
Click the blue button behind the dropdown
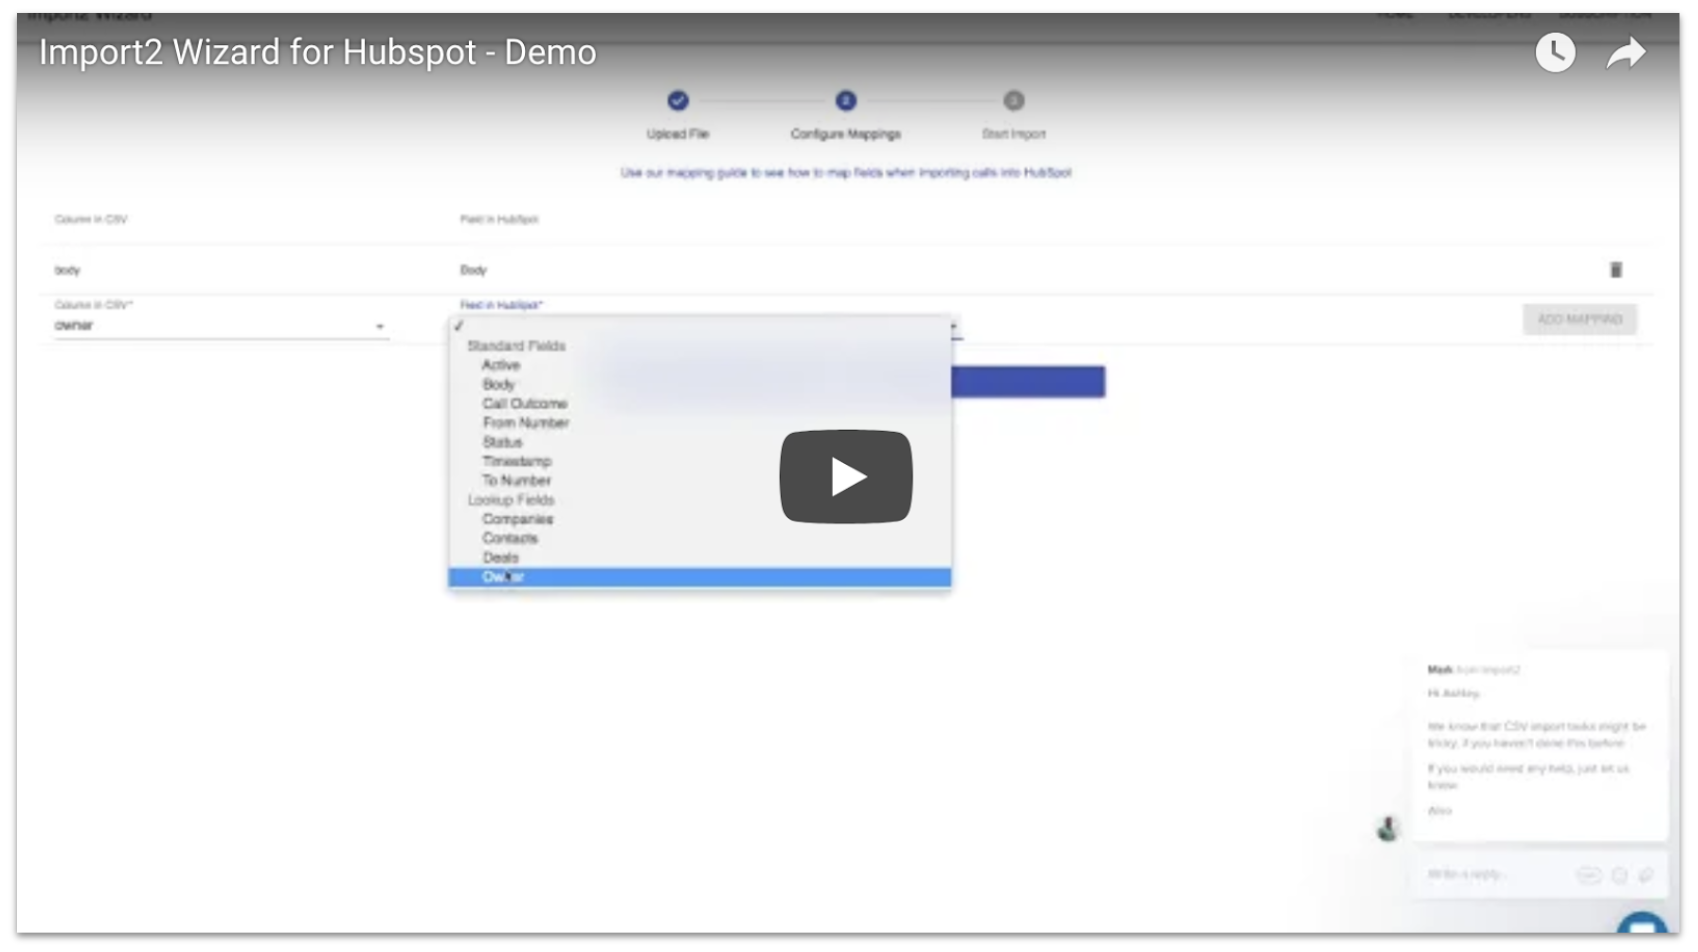tap(1028, 381)
